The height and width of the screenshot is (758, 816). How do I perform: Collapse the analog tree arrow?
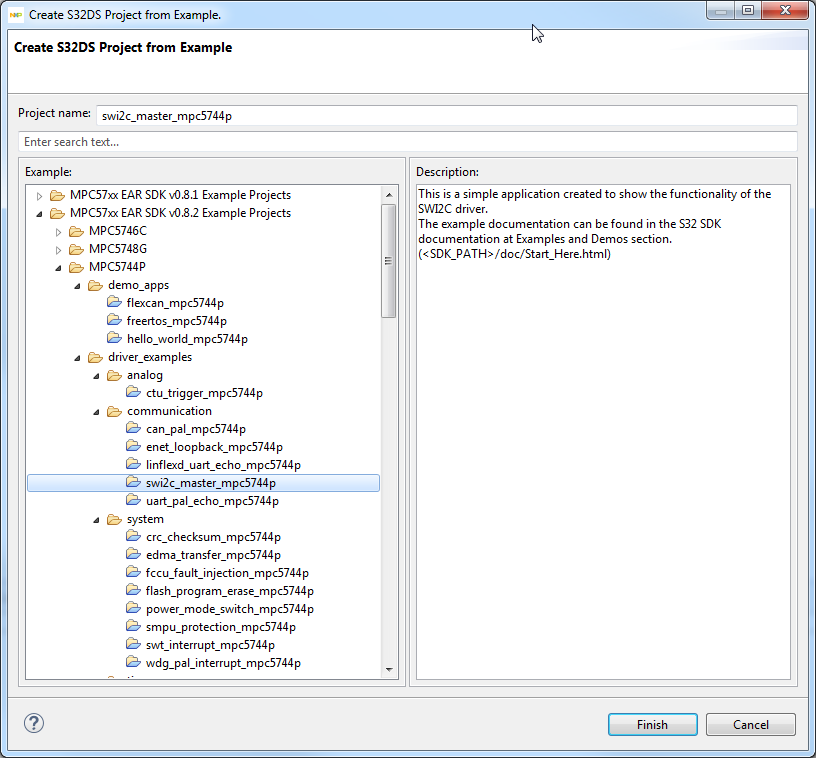pos(96,376)
